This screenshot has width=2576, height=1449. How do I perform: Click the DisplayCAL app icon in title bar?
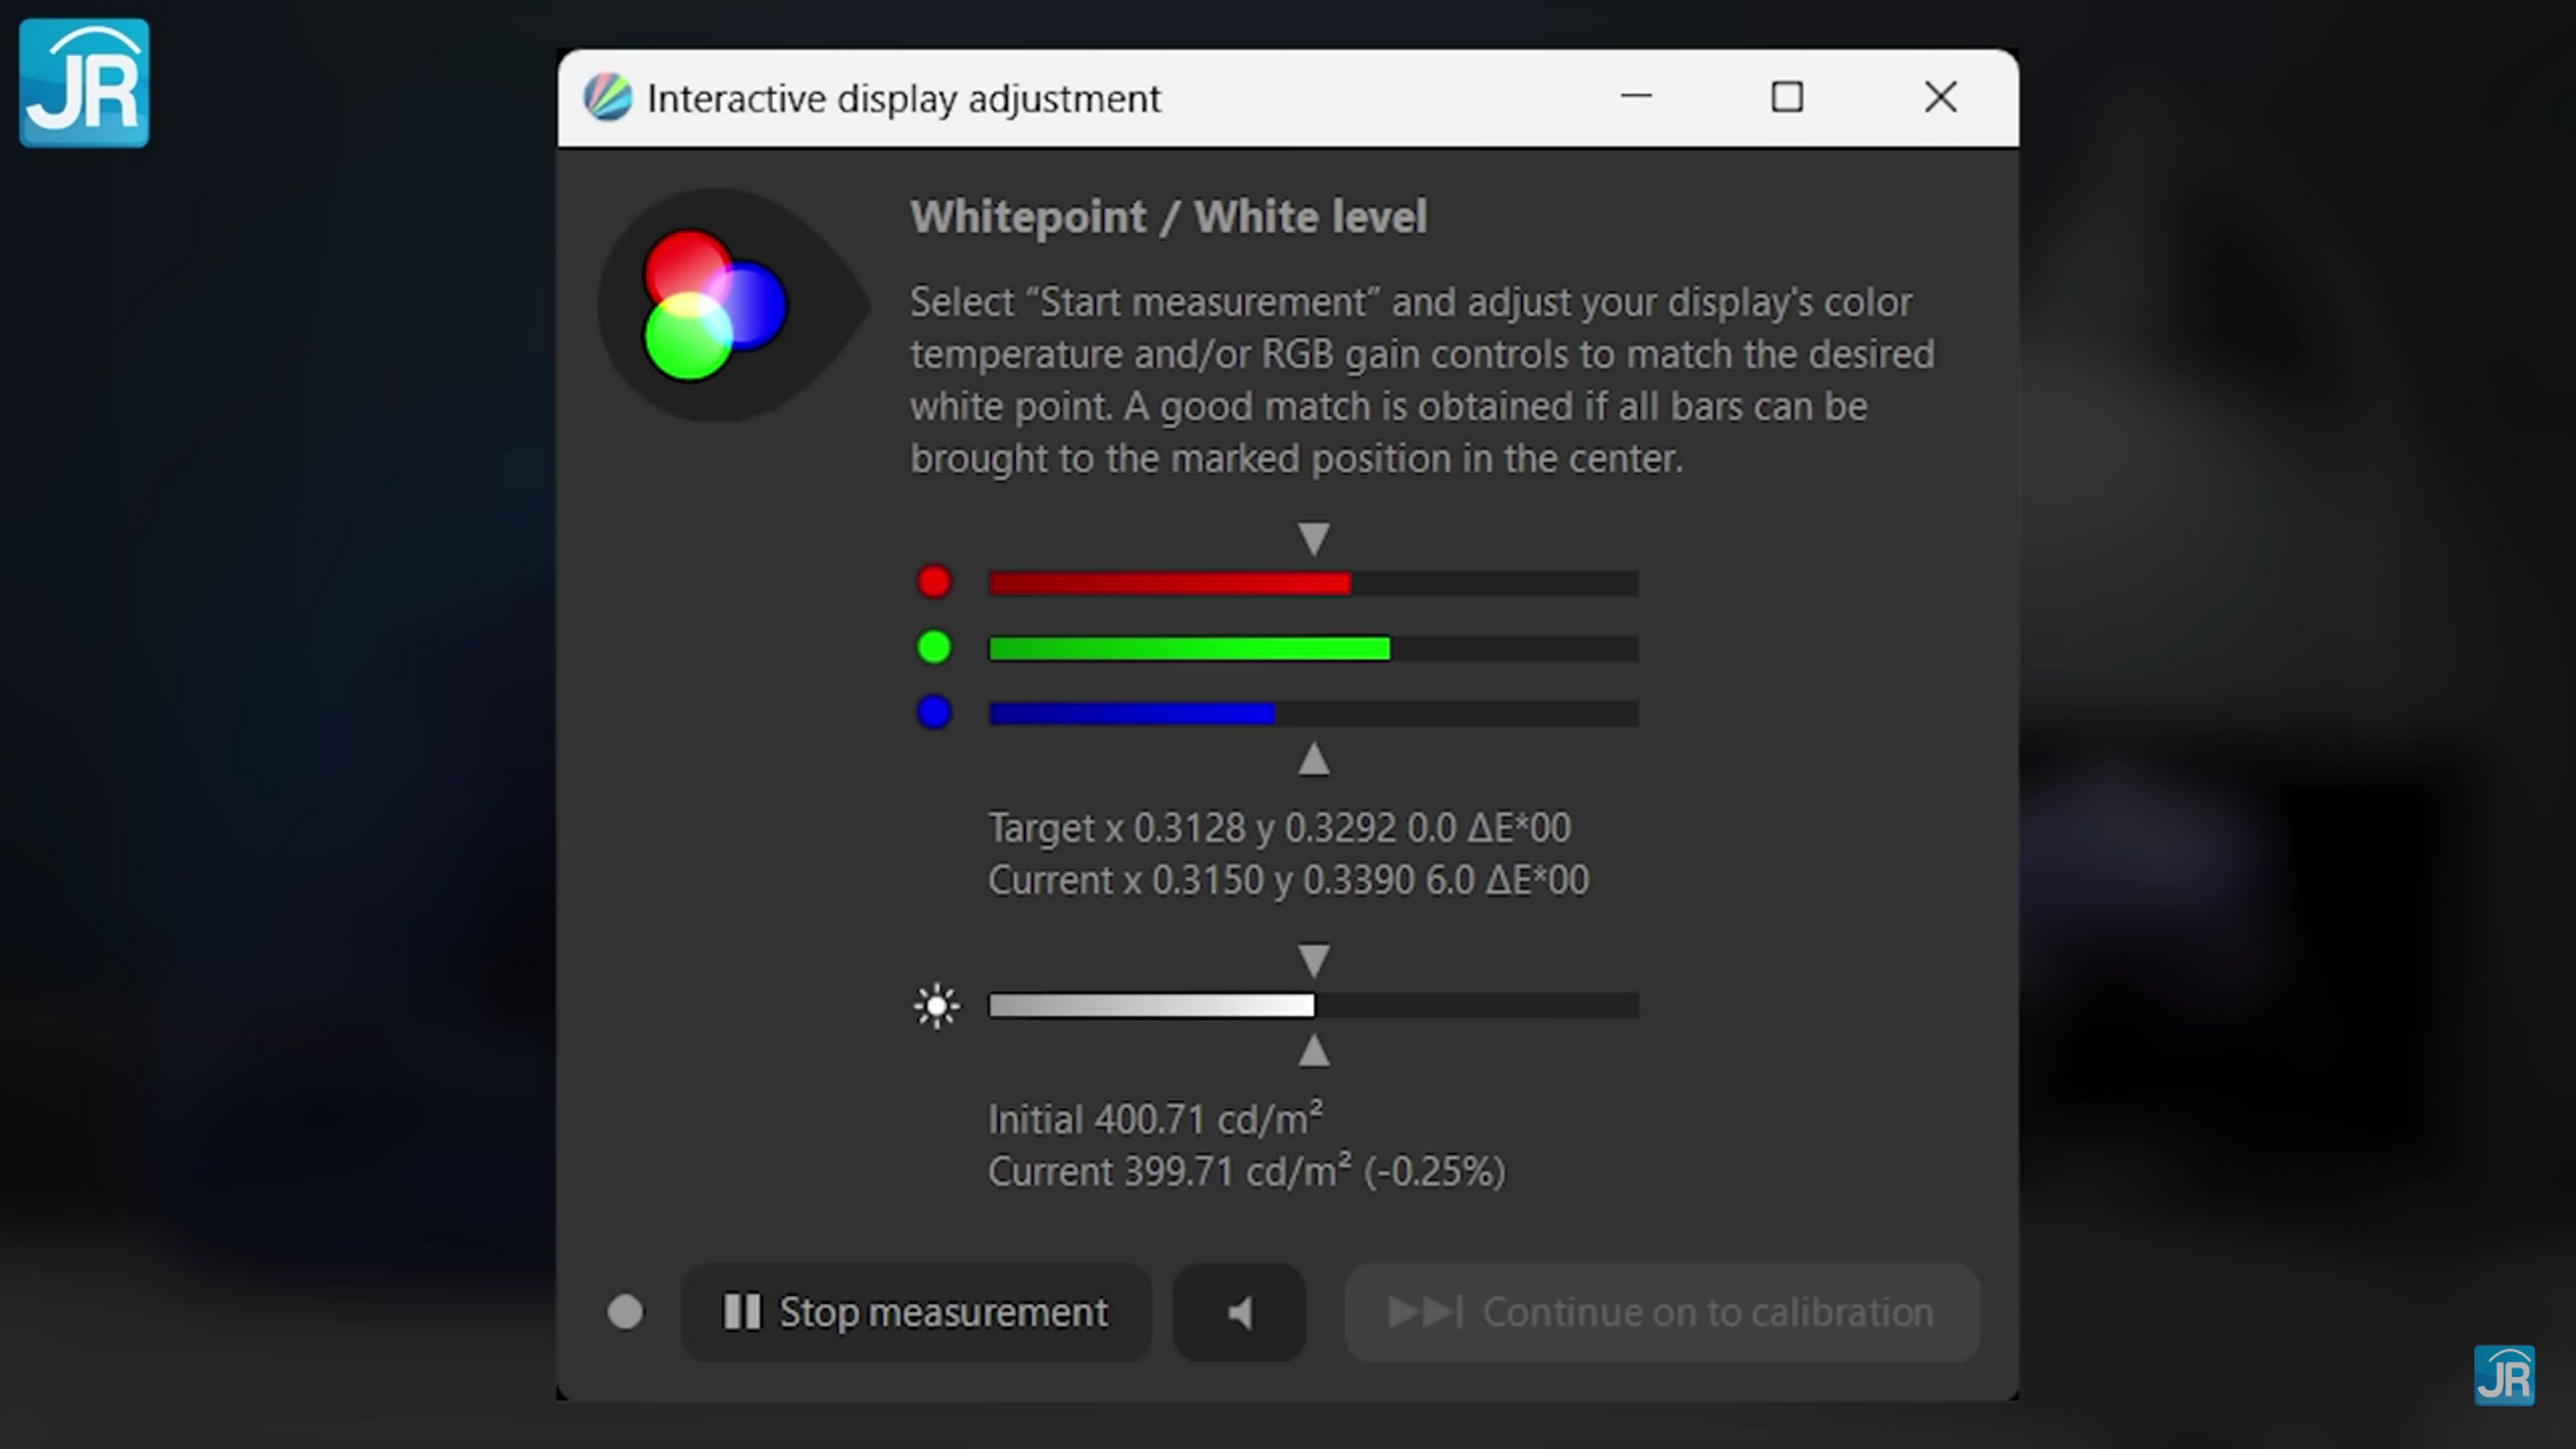tap(607, 98)
